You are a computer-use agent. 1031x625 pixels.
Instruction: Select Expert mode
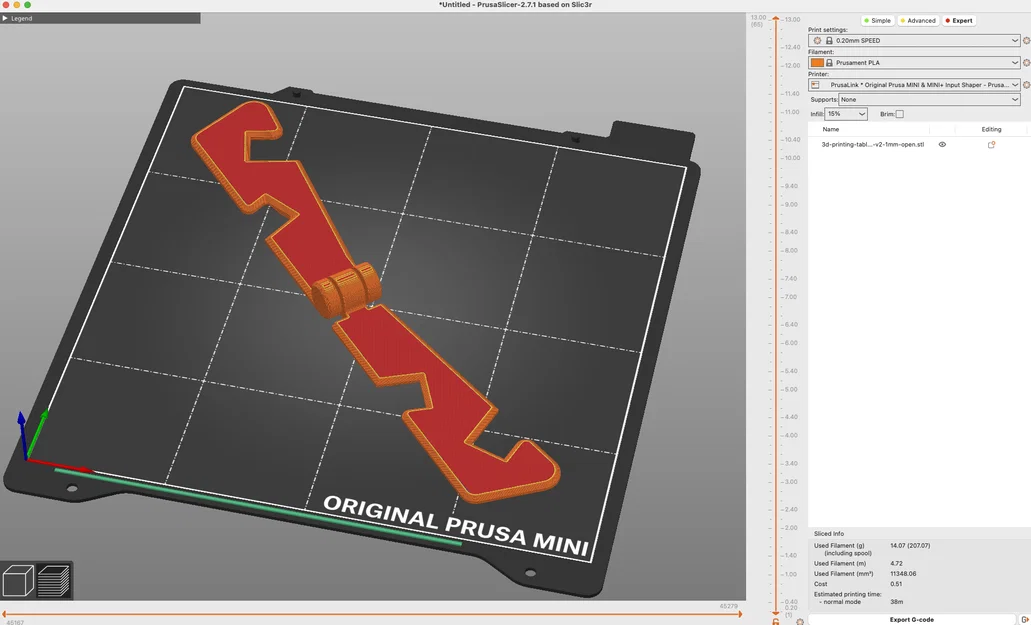(959, 20)
